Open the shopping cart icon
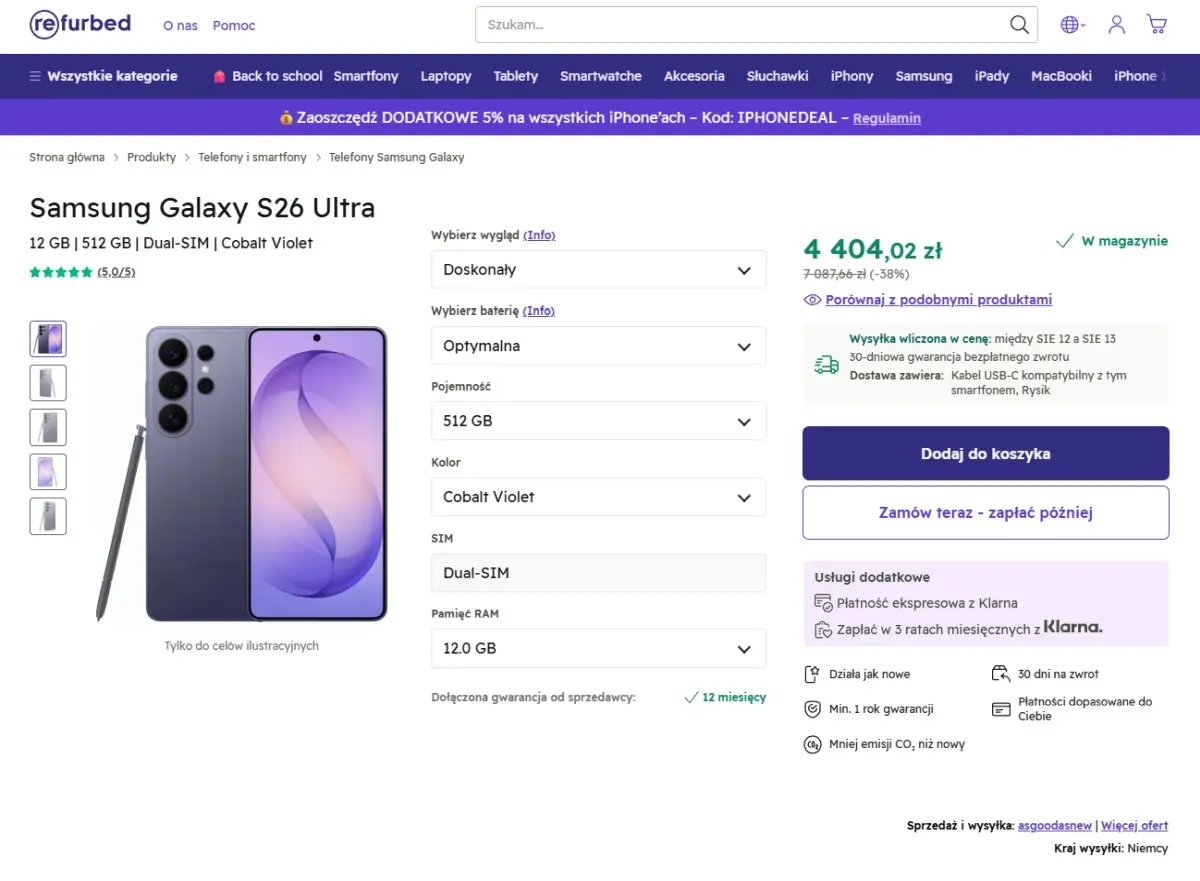This screenshot has width=1200, height=881. click(1157, 24)
